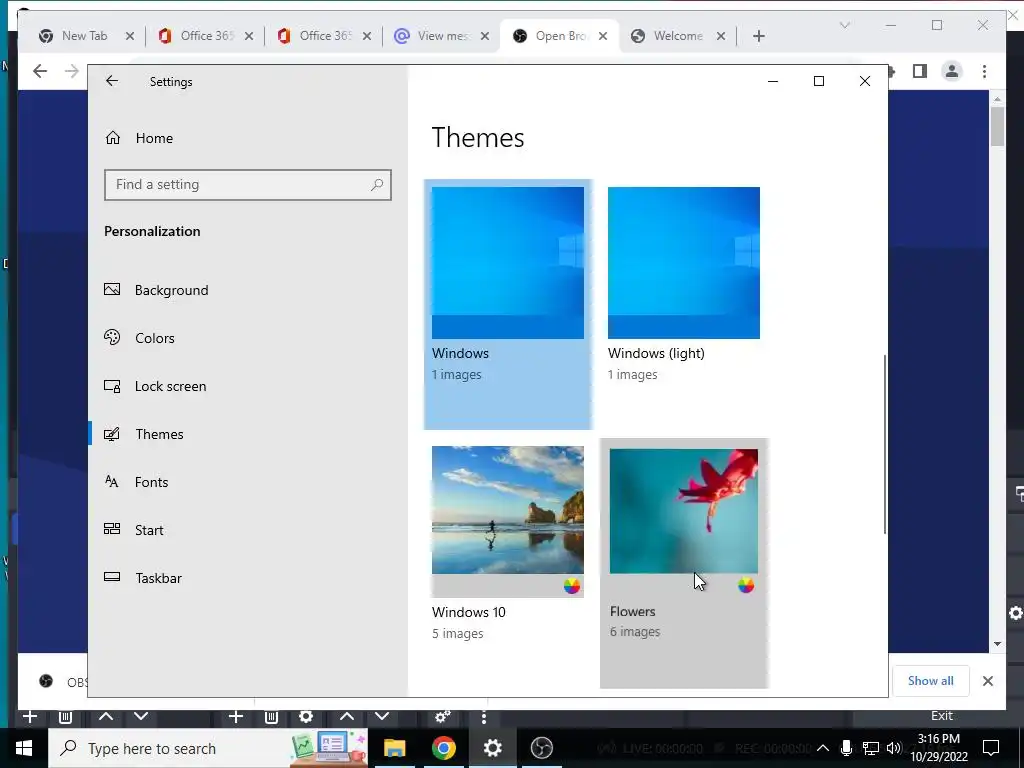Open Fonts settings page
Viewport: 1024px width, 768px height.
pyautogui.click(x=151, y=482)
